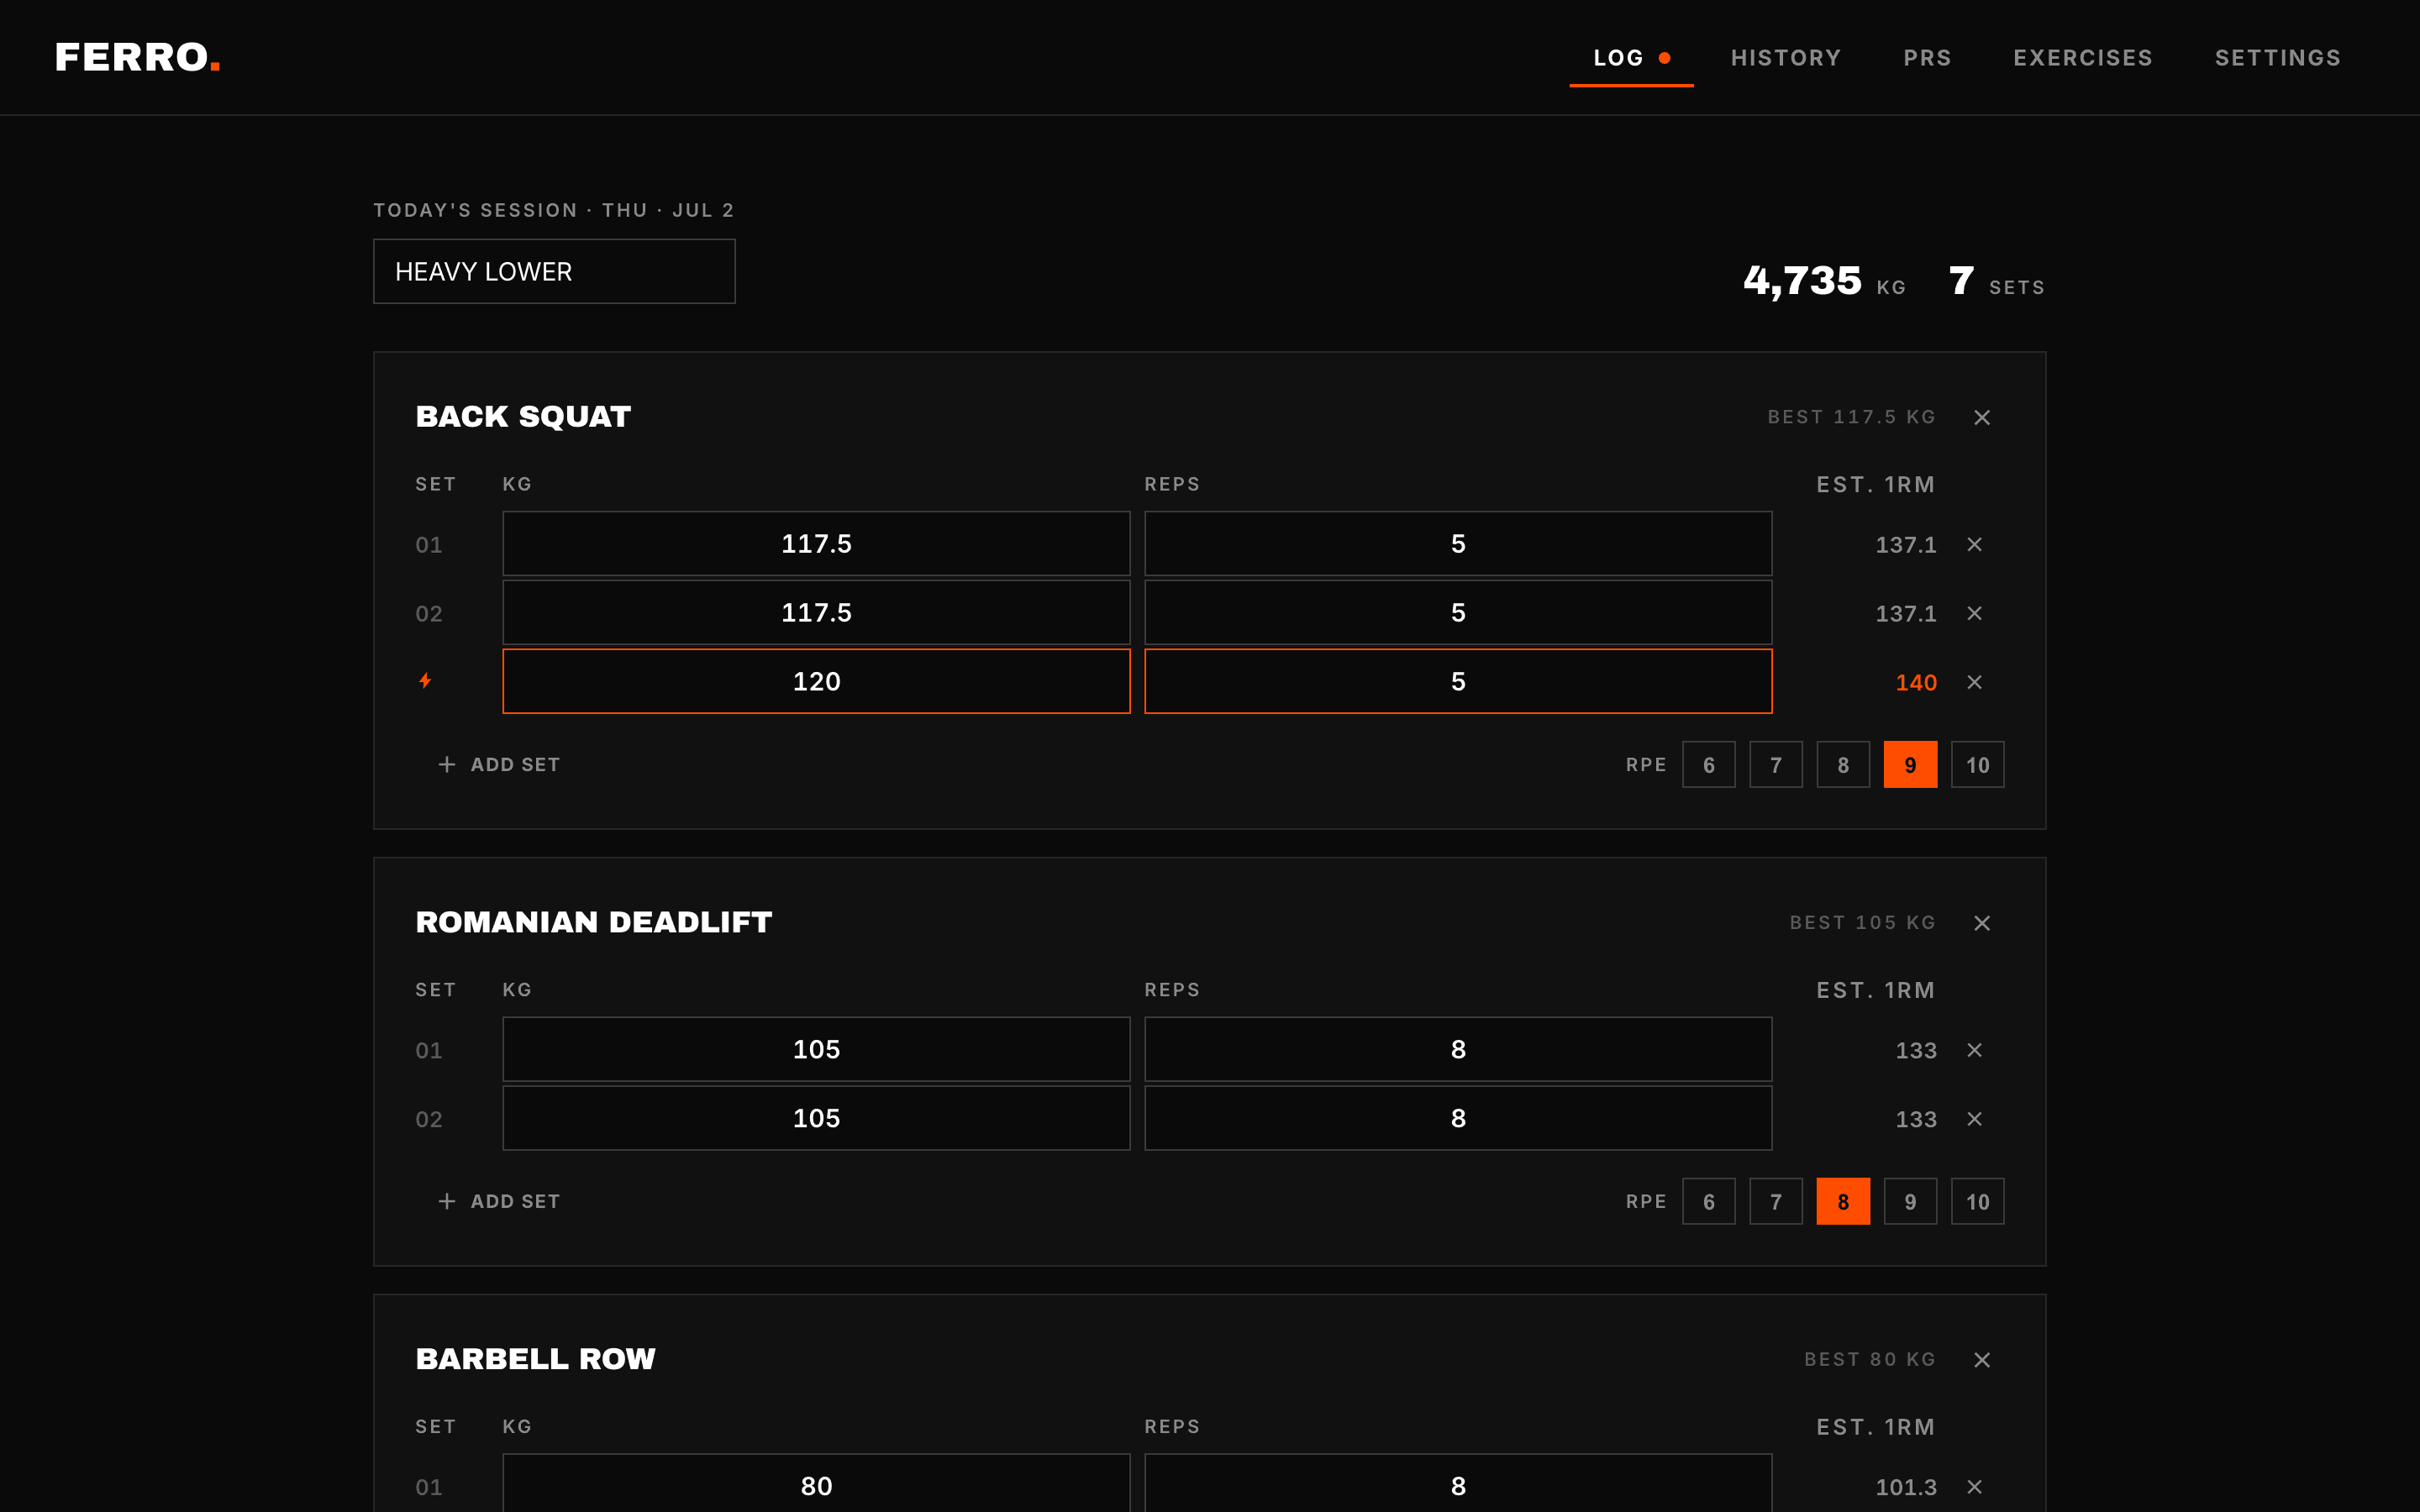The image size is (2420, 1512).
Task: Click the BEST 117.5 KG label
Action: [x=1851, y=417]
